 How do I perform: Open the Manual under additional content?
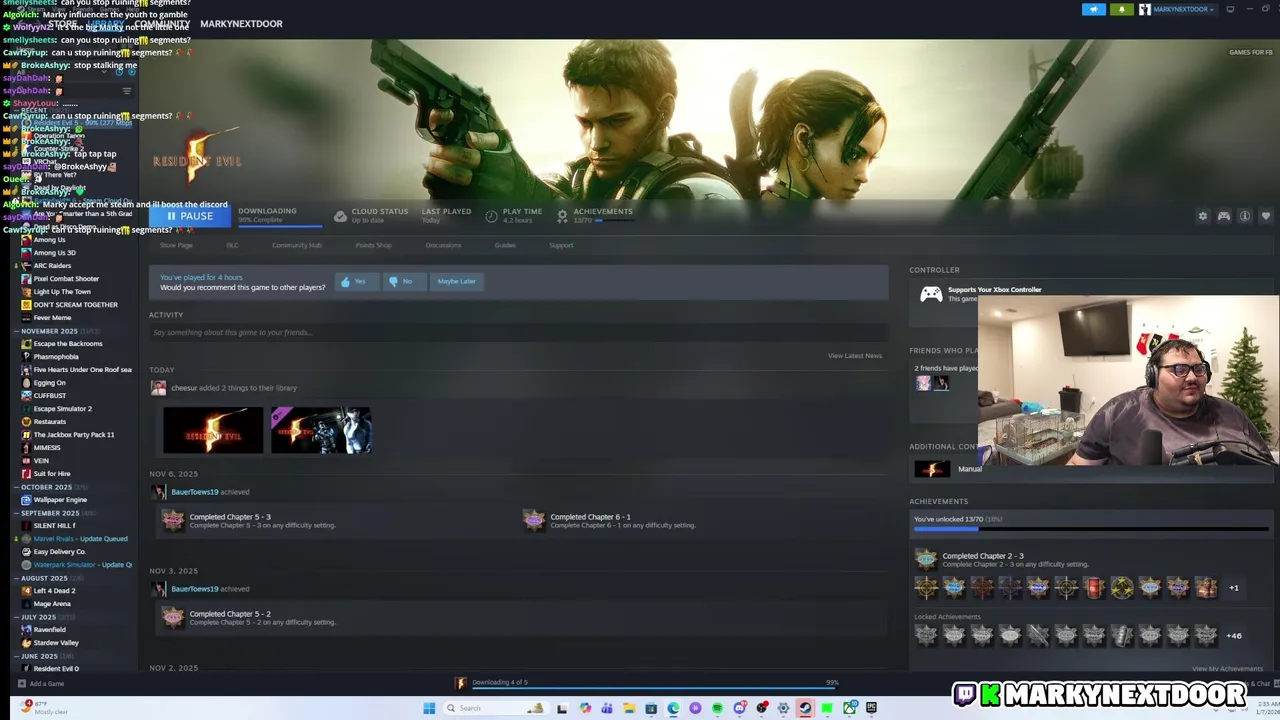click(969, 469)
